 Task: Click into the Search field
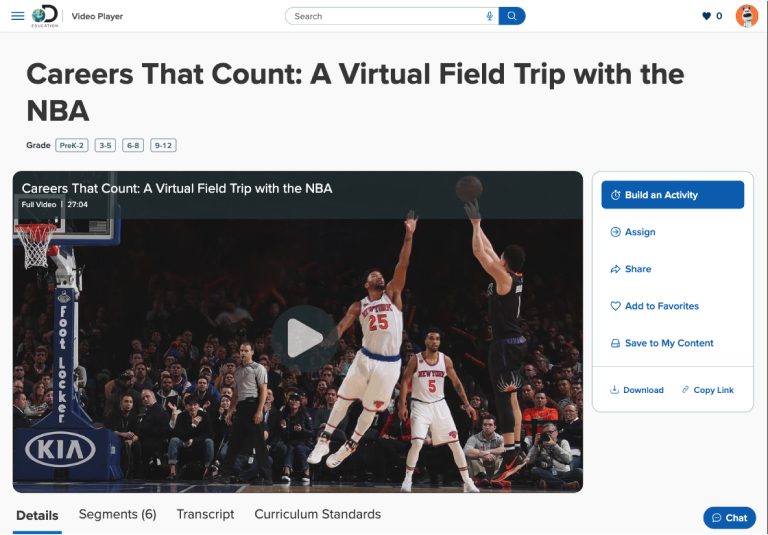click(x=392, y=16)
